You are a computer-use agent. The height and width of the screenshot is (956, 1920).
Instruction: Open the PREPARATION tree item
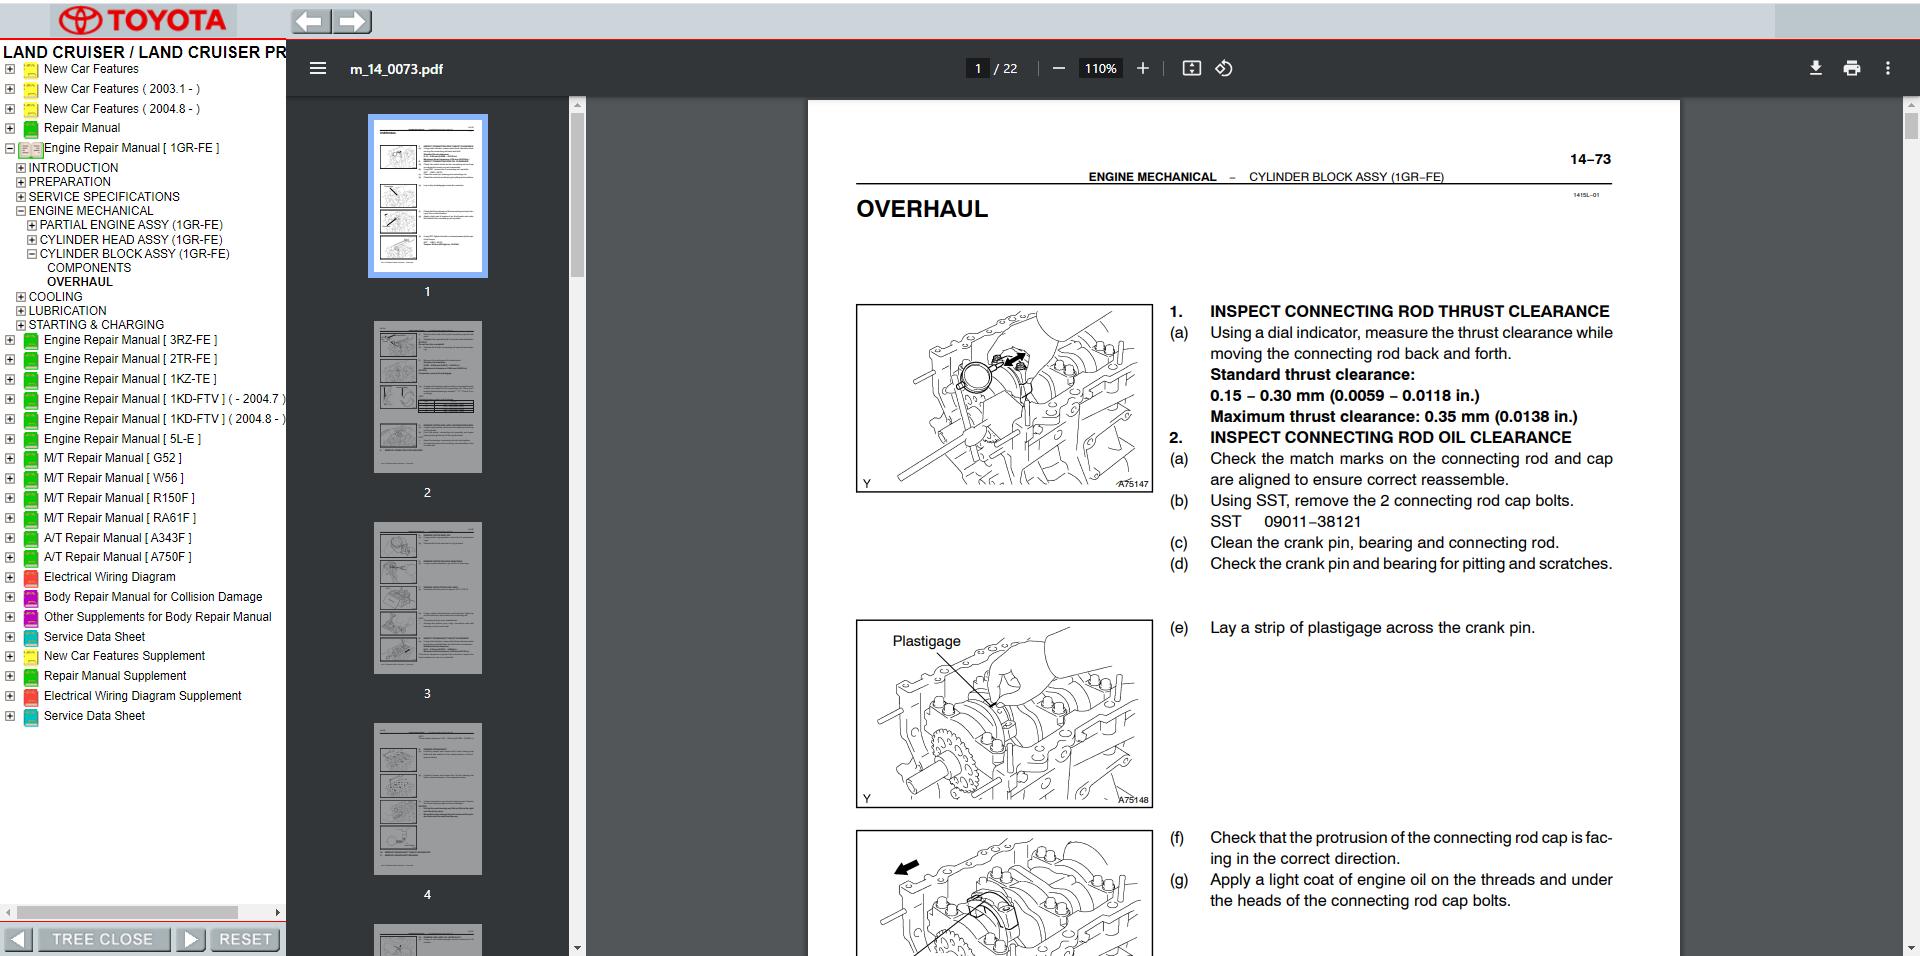tap(70, 182)
